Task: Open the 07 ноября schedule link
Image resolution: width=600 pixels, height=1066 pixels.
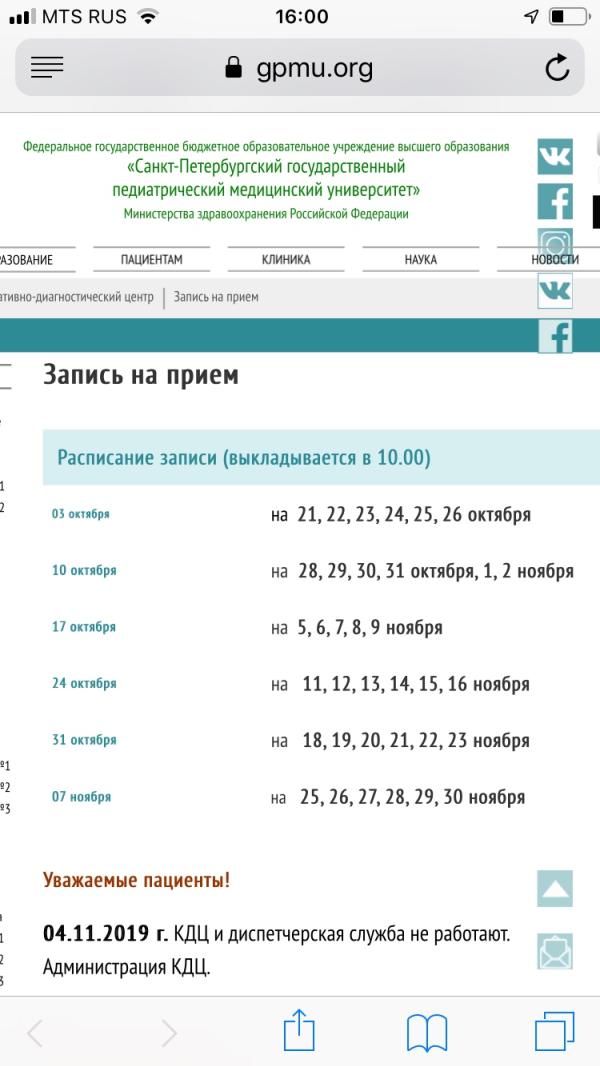Action: (x=81, y=796)
